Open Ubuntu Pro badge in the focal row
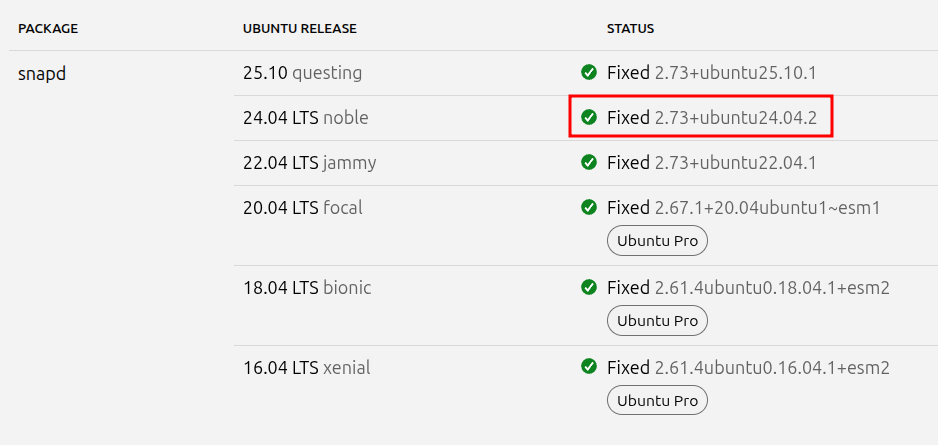This screenshot has height=445, width=938. (657, 241)
